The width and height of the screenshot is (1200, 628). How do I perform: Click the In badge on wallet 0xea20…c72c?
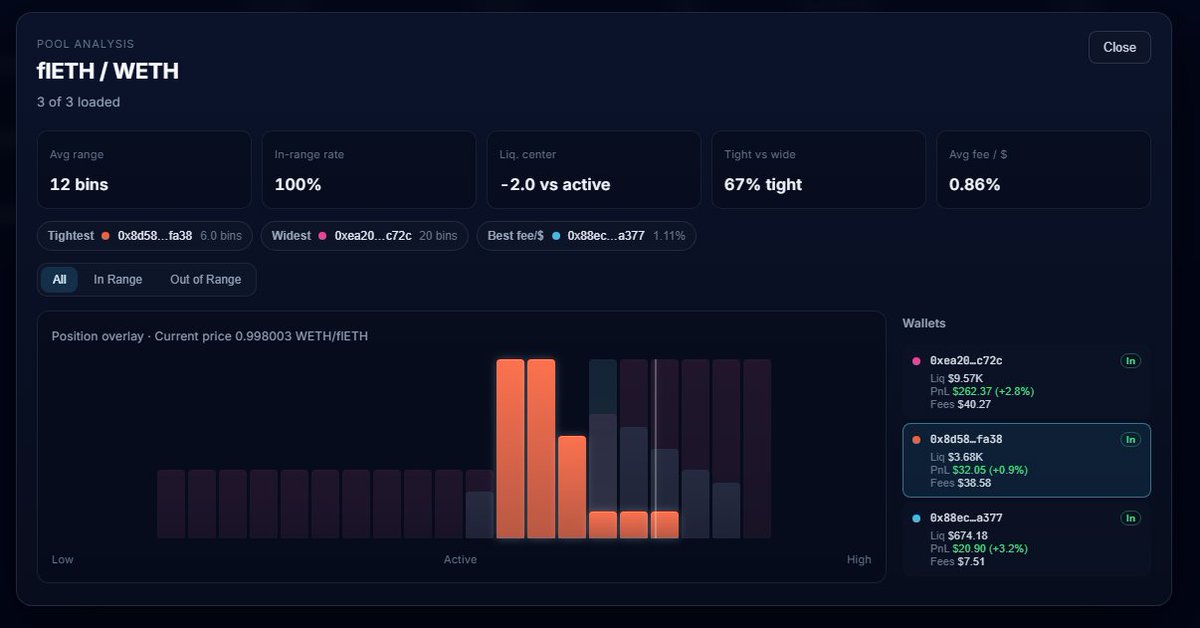1130,361
